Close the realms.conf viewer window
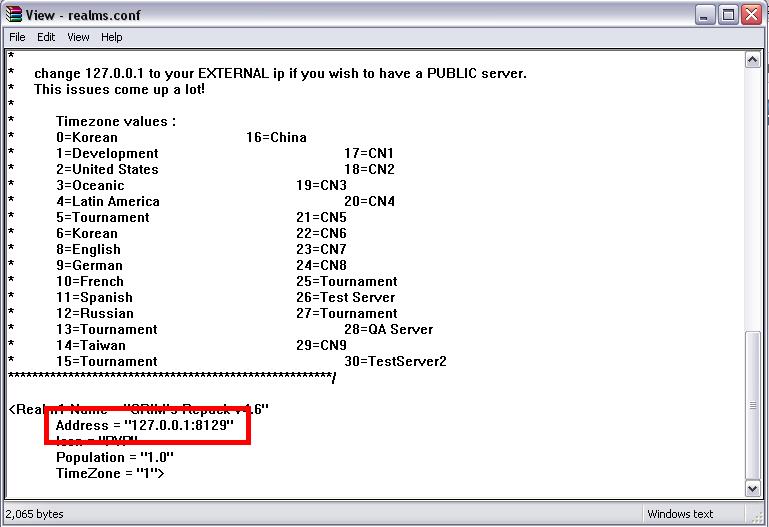Viewport: 769px width, 527px height. tap(752, 14)
